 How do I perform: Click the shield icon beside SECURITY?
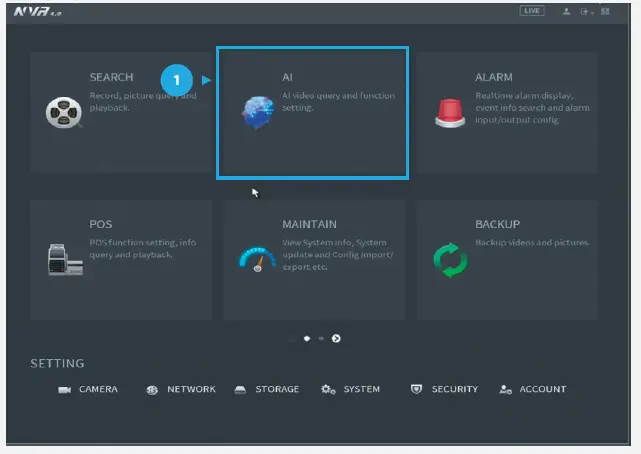416,389
